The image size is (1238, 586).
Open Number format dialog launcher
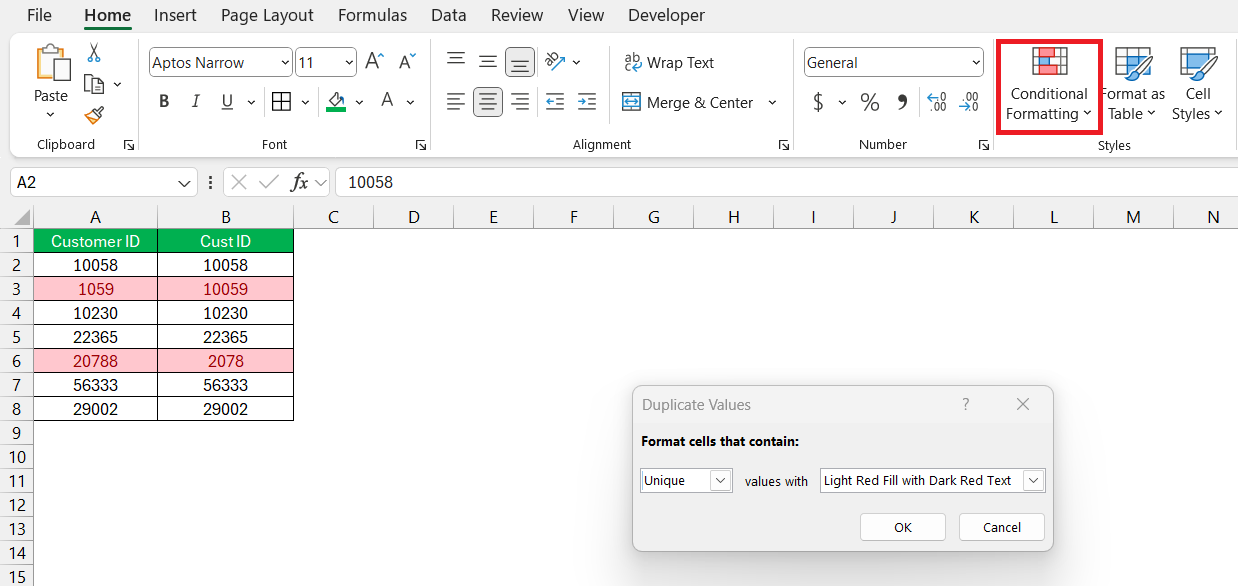pyautogui.click(x=984, y=145)
